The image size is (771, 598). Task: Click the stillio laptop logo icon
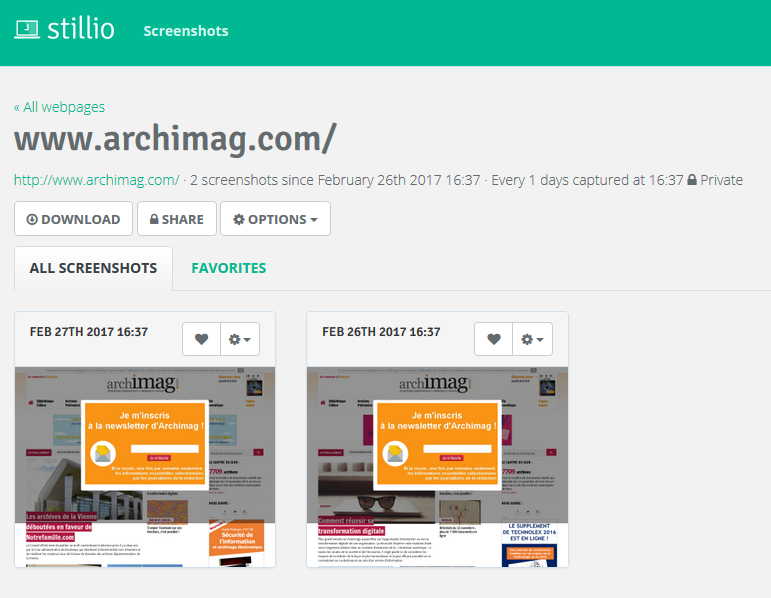[x=27, y=29]
